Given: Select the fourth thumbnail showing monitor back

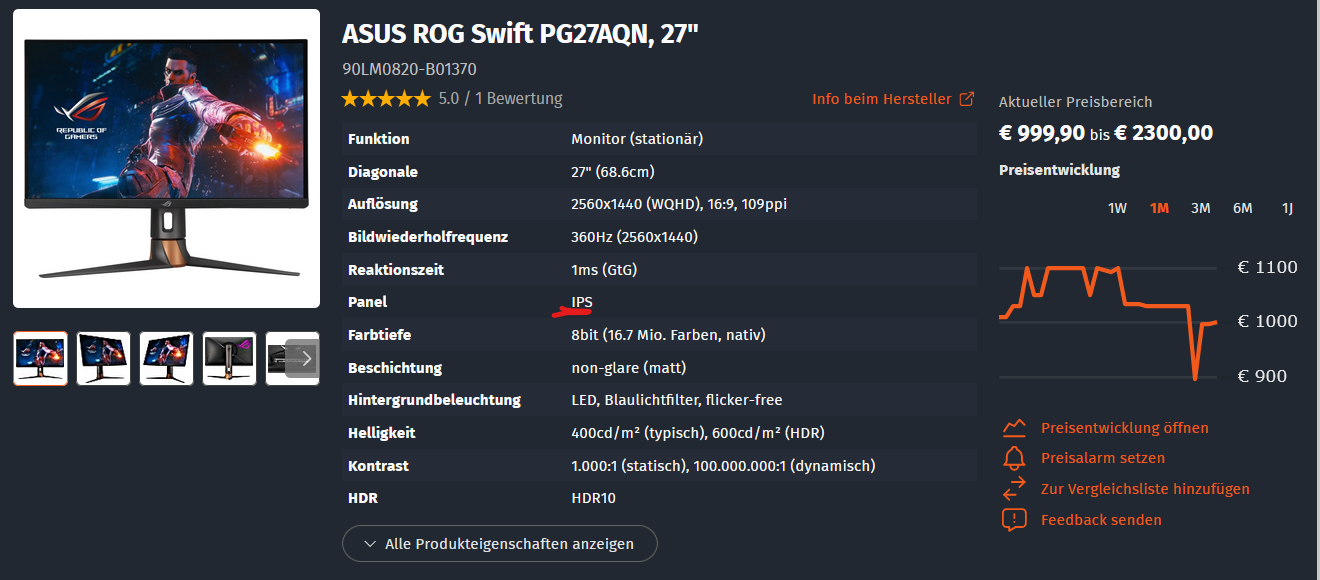Looking at the screenshot, I should click(229, 358).
